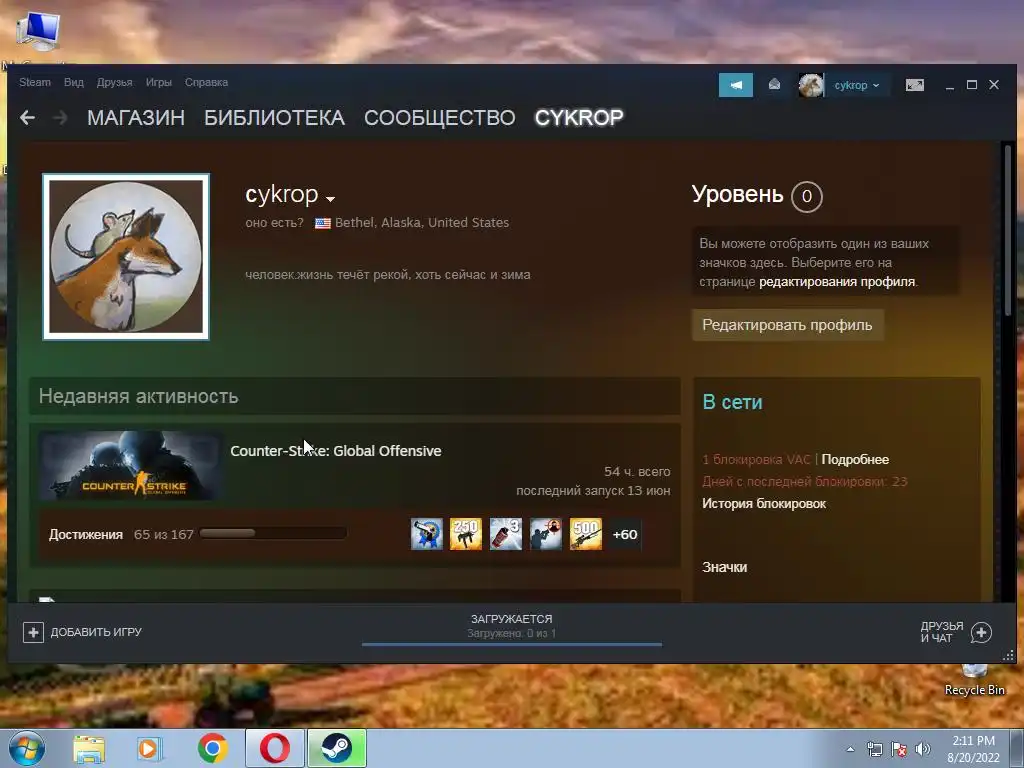Image resolution: width=1024 pixels, height=768 pixels.
Task: Click the ДРУЗЬЯ И ЧАТ label
Action: point(942,632)
